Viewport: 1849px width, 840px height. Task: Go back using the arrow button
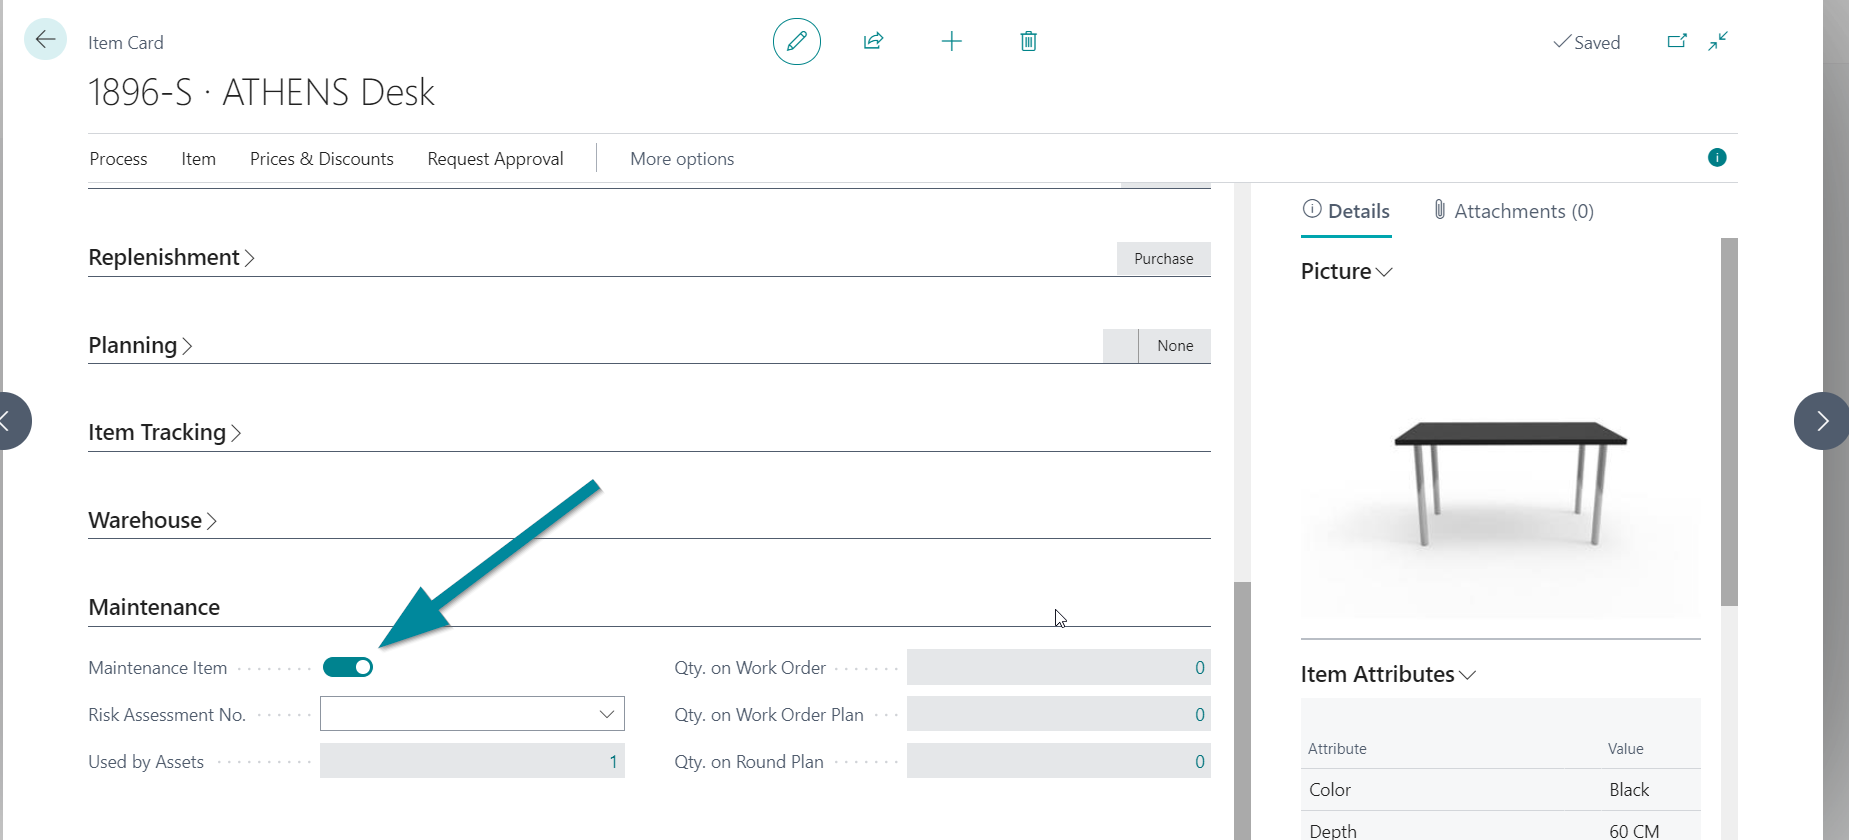pos(45,40)
